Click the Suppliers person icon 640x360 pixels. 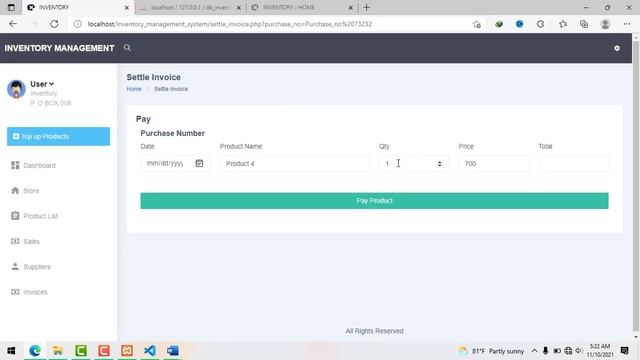click(x=15, y=266)
